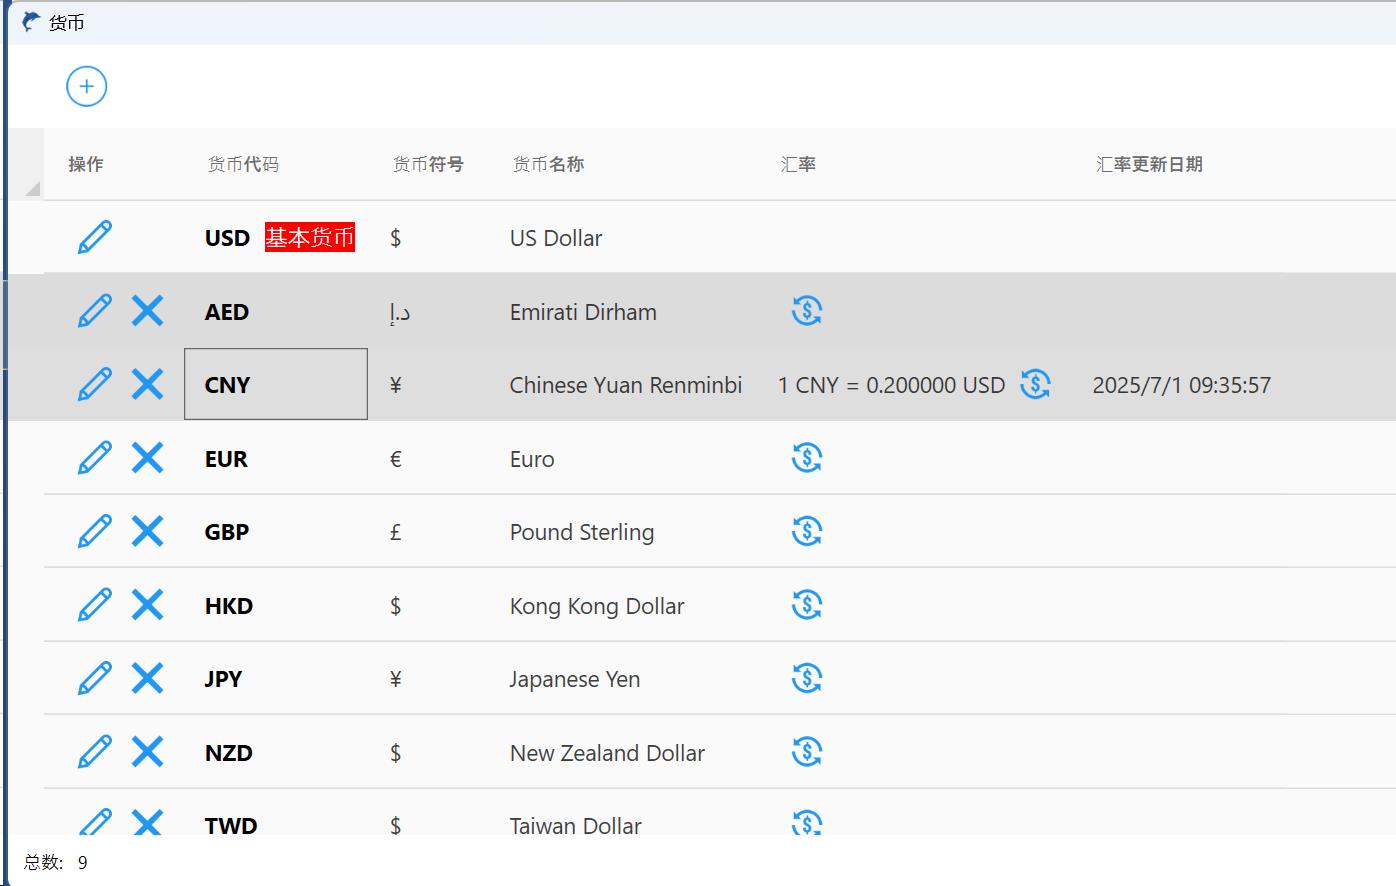Viewport: 1396px width, 886px height.
Task: Refresh exchange rate for Emirati Dirham
Action: coord(807,311)
